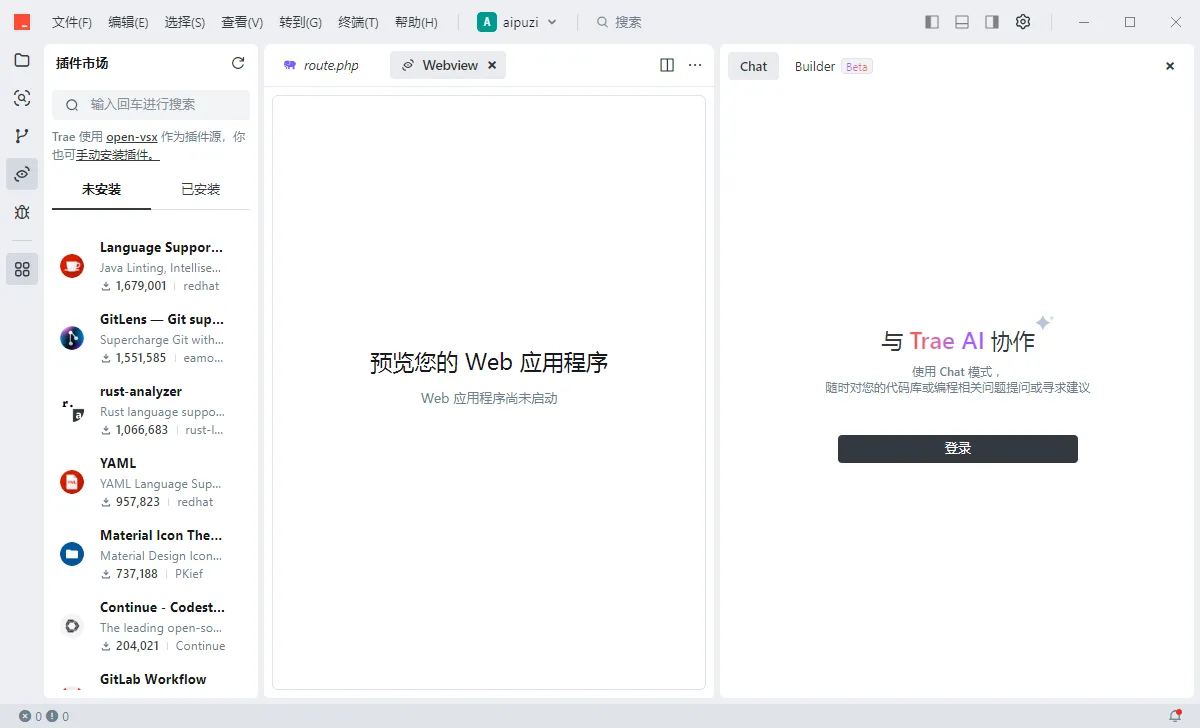Click the Material Icon Theme plugin icon

click(x=72, y=554)
